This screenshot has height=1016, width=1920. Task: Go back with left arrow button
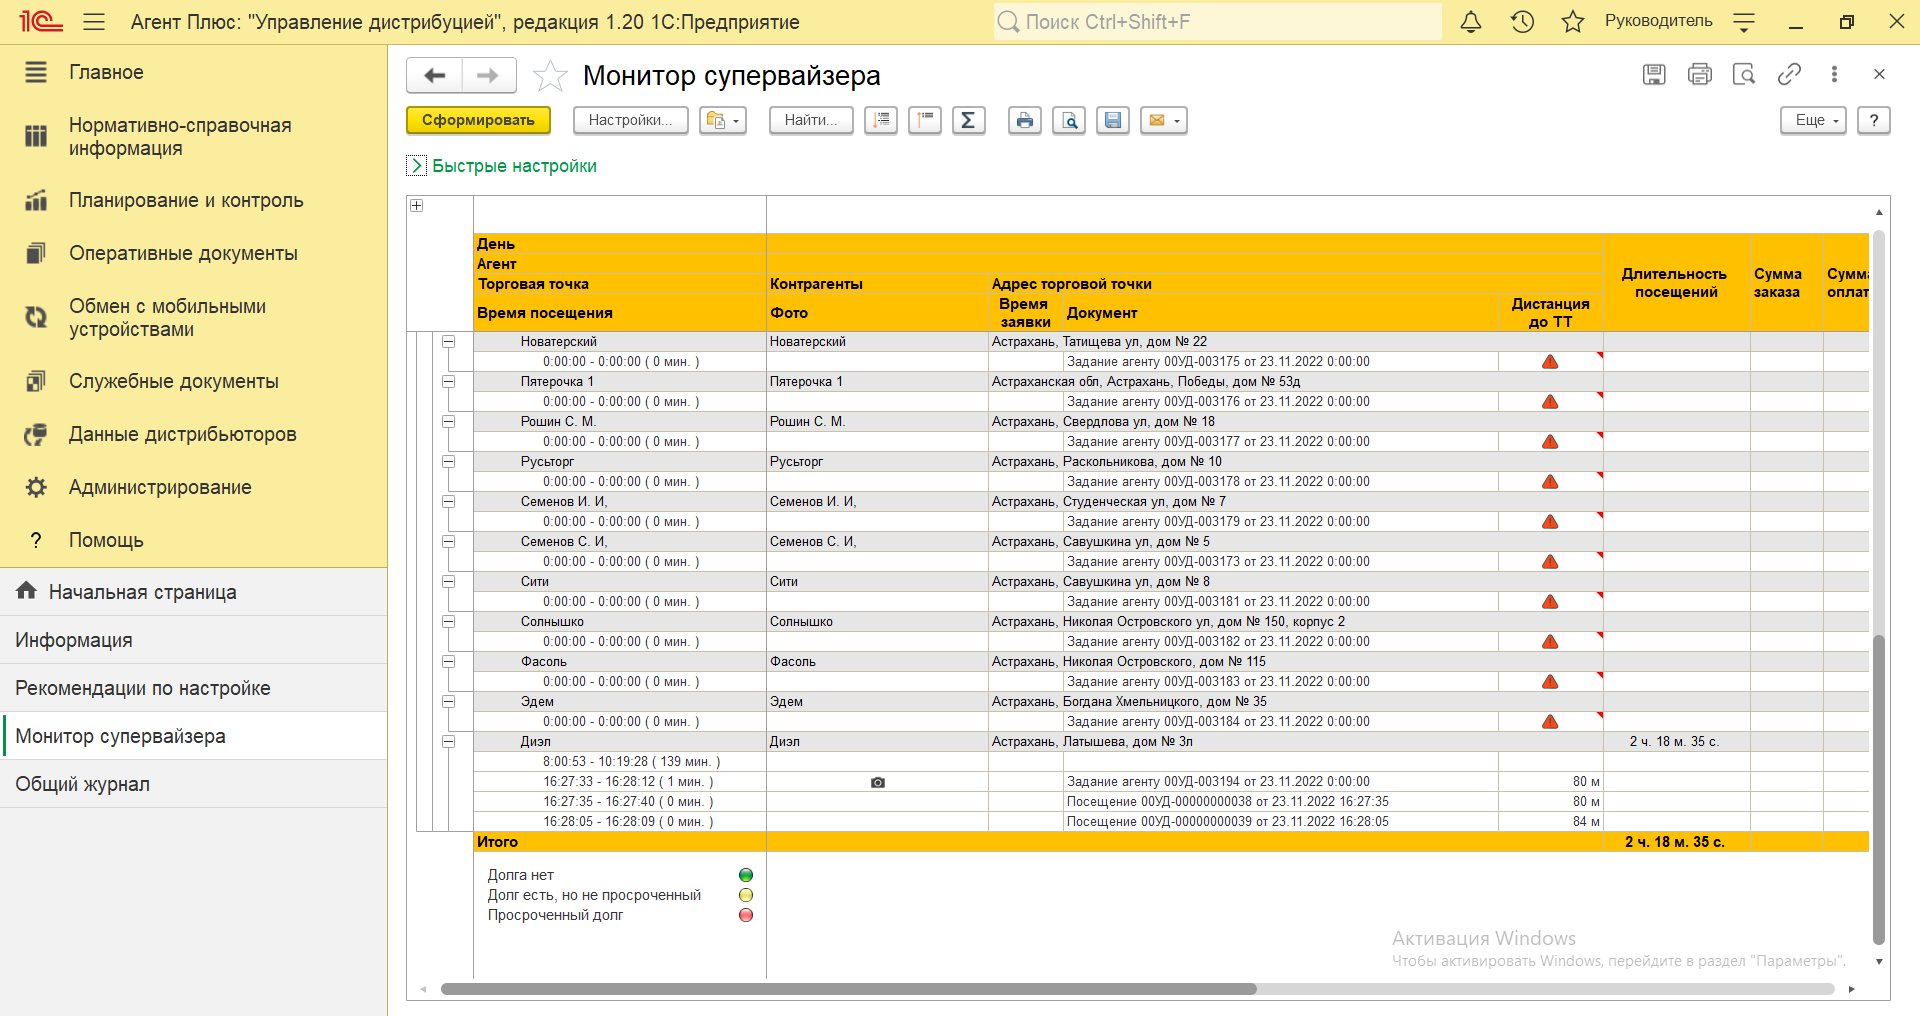click(435, 75)
